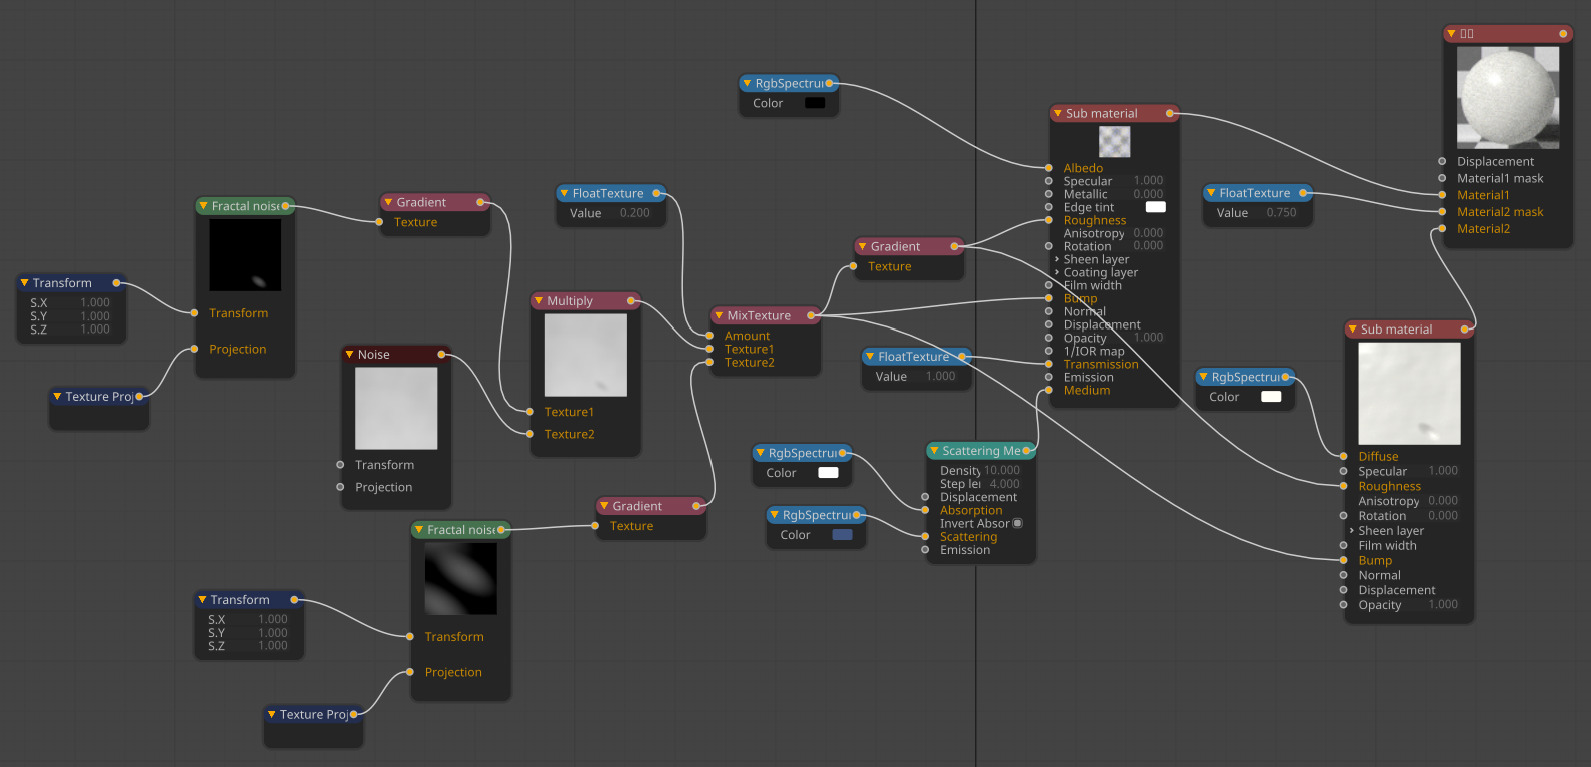Screen dimensions: 1591x767
Task: Click the Absorption socket on Scattering Medium node
Action: pyautogui.click(x=925, y=510)
